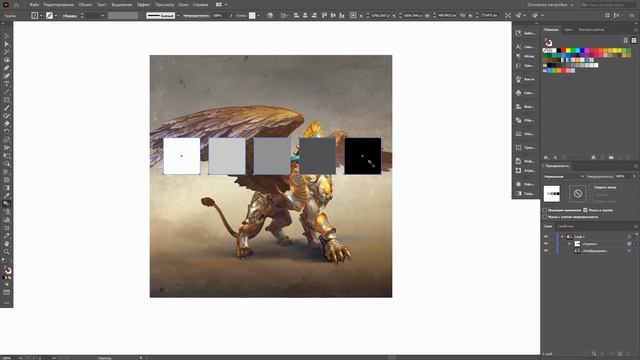The width and height of the screenshot is (640, 360).
Task: Click the Recolor Artwork wheel icon
Action: pos(270,16)
